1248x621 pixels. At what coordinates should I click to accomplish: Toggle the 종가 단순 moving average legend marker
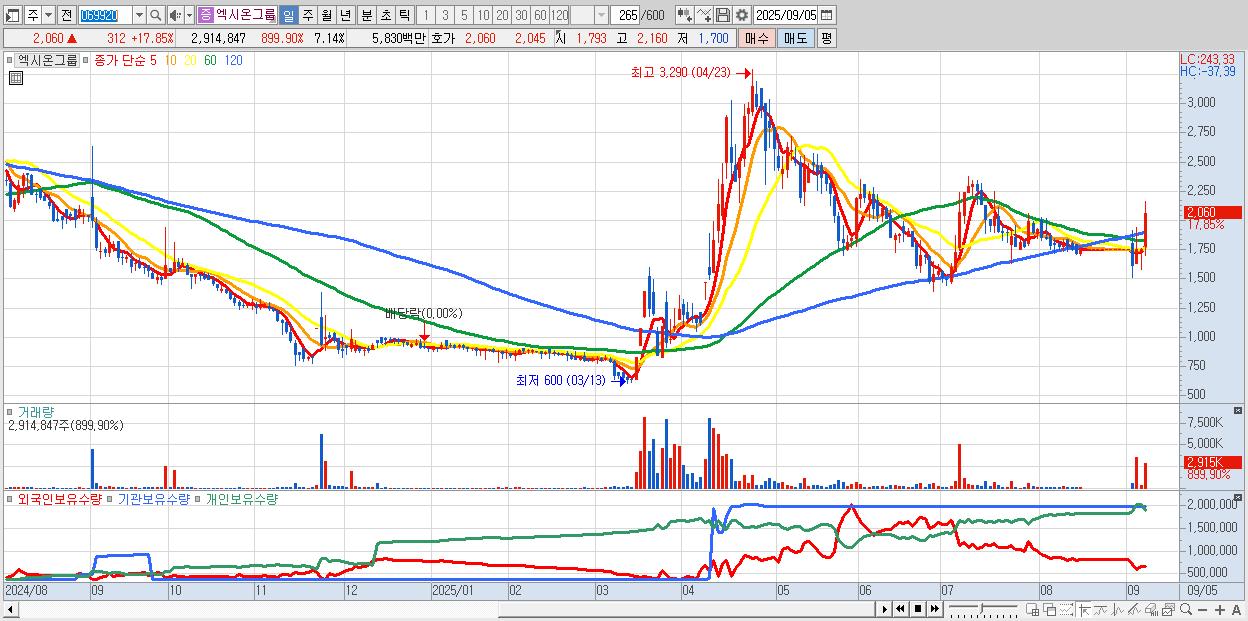[88, 60]
